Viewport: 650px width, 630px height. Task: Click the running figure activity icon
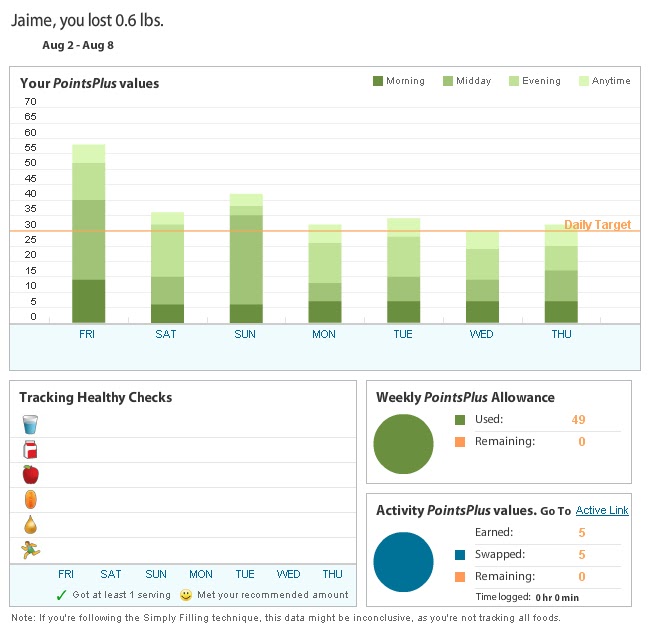[x=30, y=550]
